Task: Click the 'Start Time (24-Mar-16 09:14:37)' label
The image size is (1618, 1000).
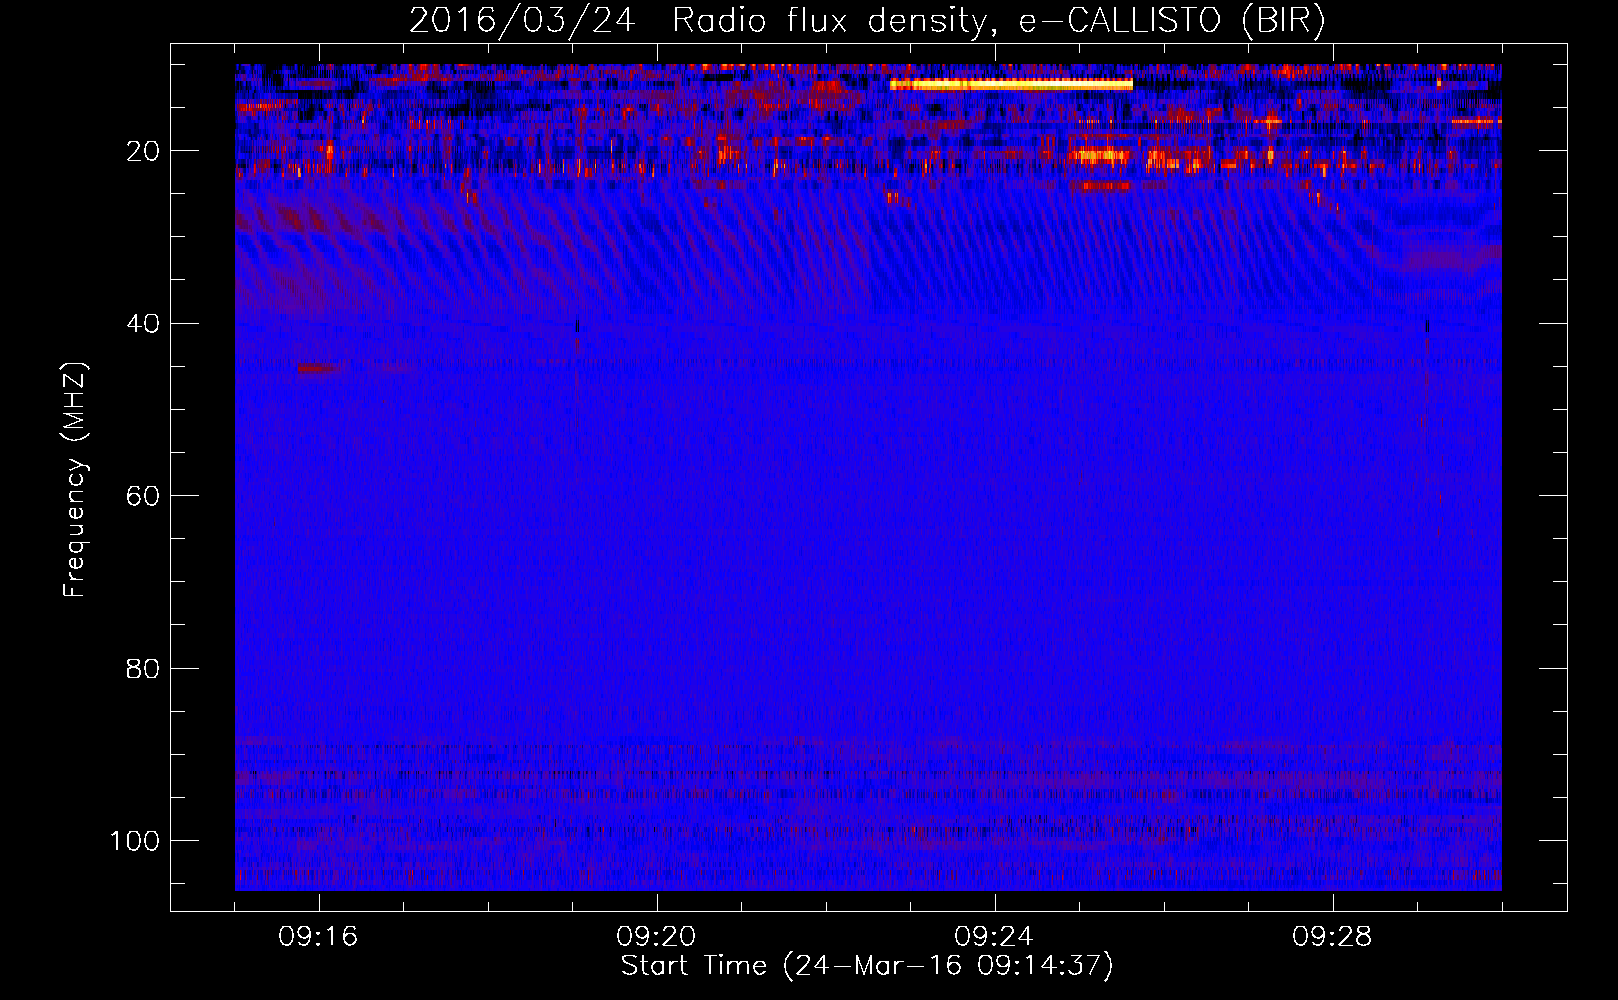Action: click(x=867, y=966)
